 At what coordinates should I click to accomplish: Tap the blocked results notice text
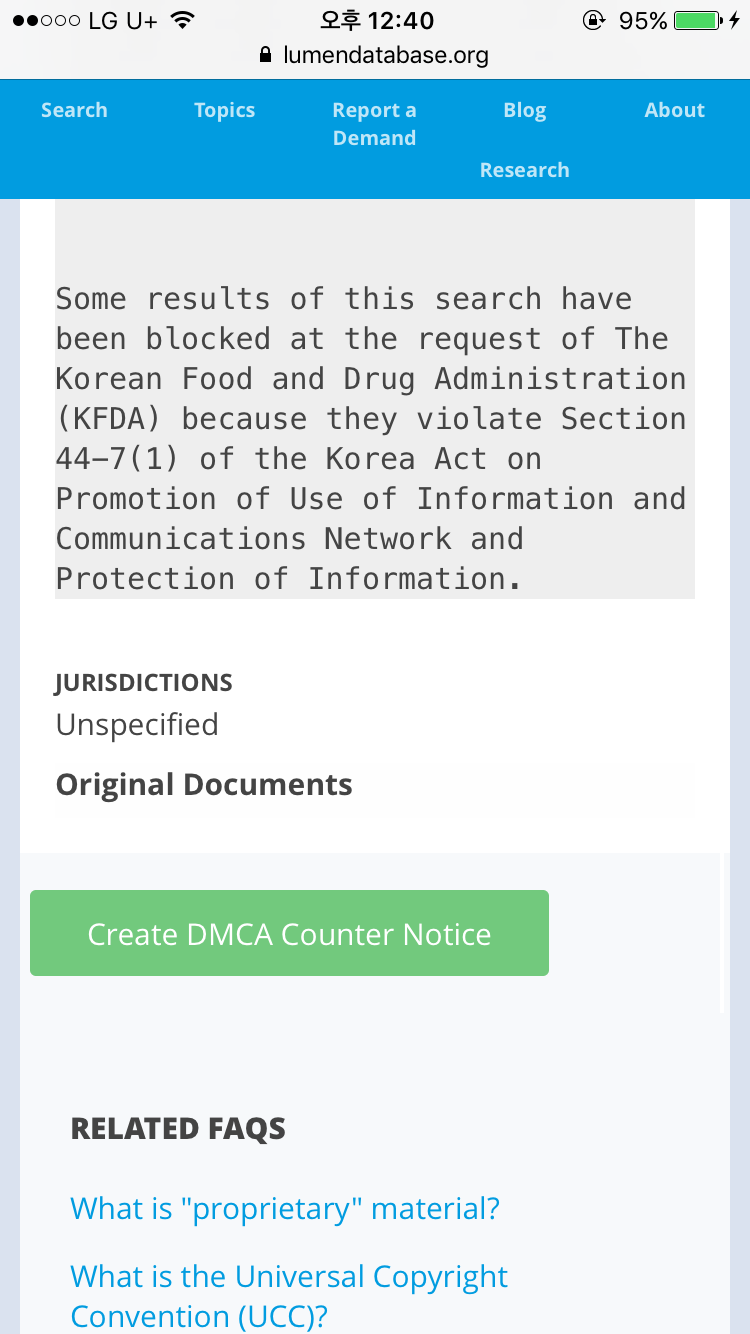372,438
